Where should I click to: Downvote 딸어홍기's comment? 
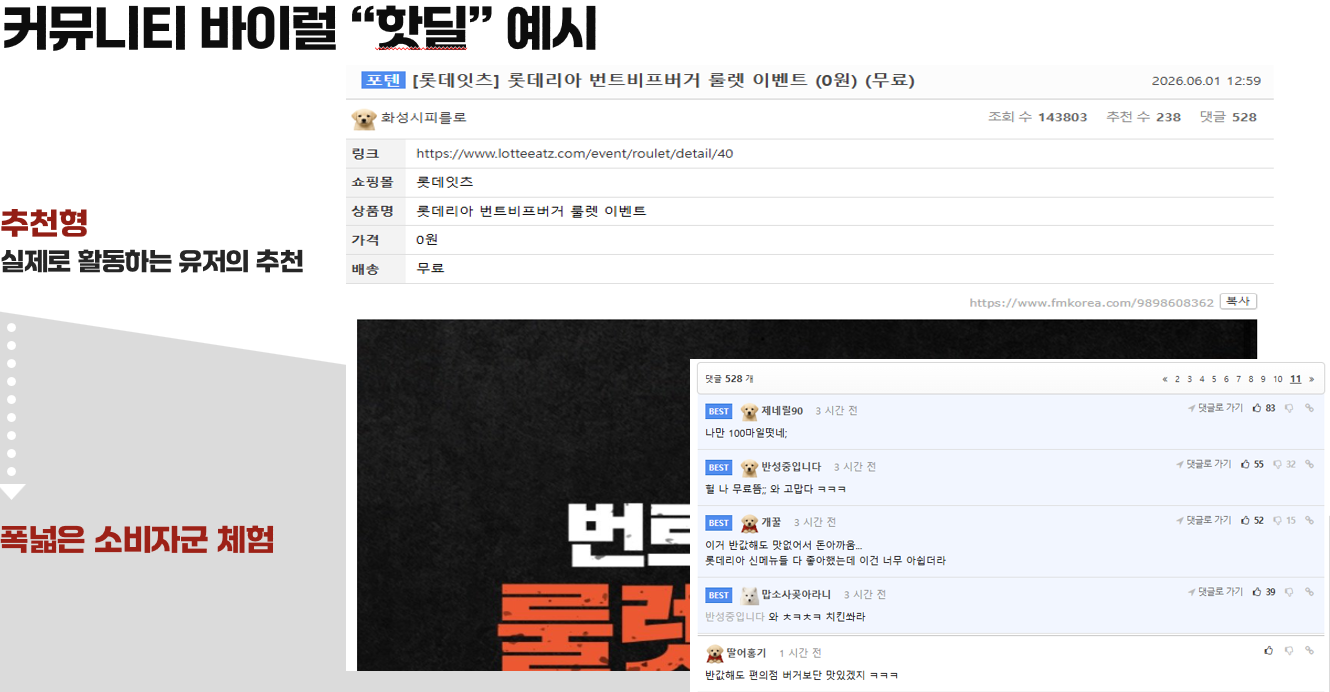pyautogui.click(x=1289, y=650)
